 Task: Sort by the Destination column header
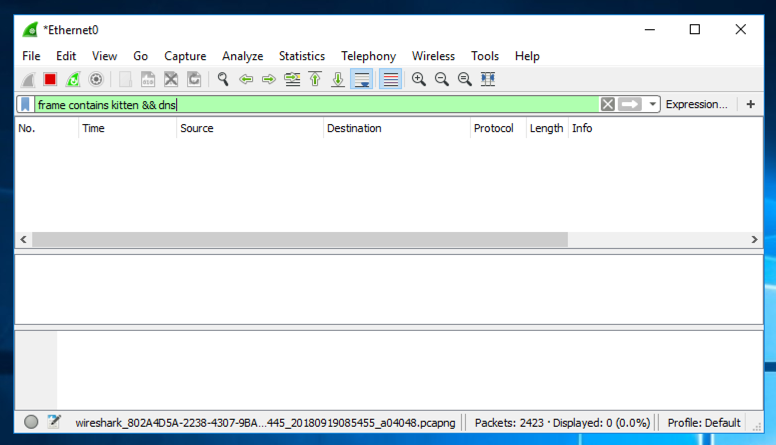click(396, 128)
